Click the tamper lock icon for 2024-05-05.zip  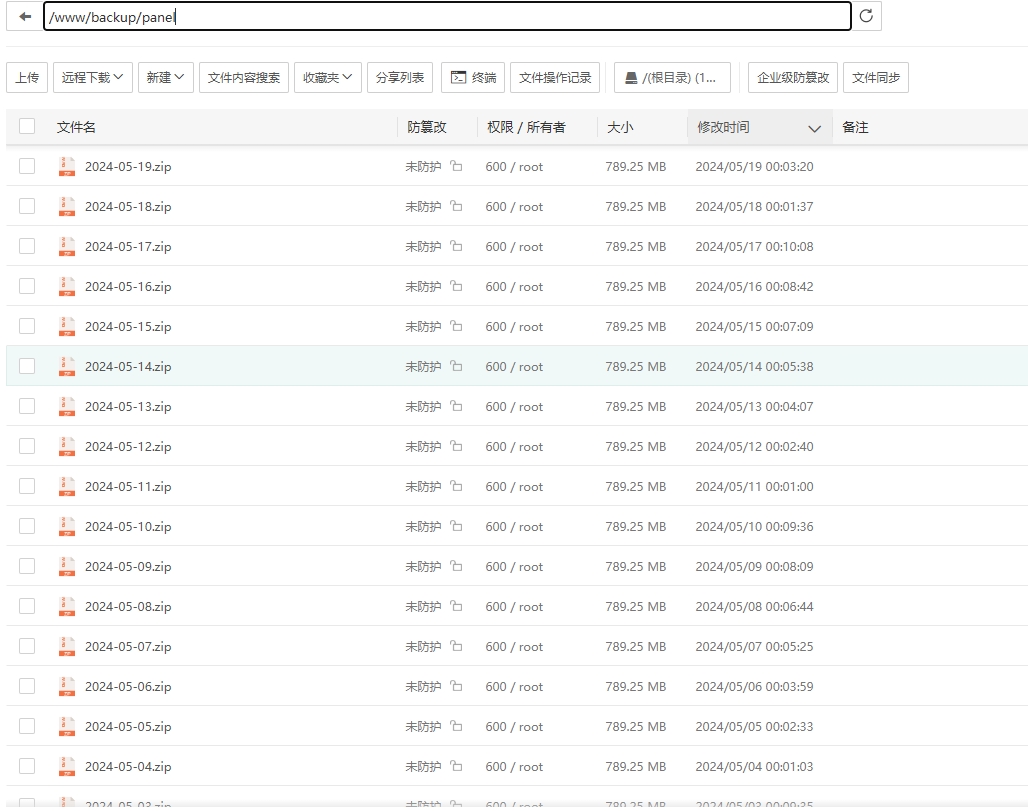(456, 726)
